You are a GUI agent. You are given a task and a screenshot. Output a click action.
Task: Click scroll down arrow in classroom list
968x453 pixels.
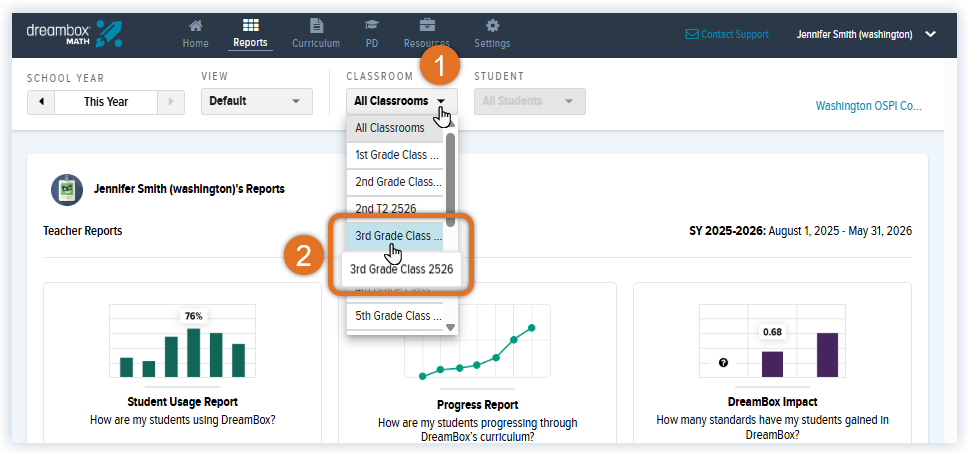click(450, 328)
